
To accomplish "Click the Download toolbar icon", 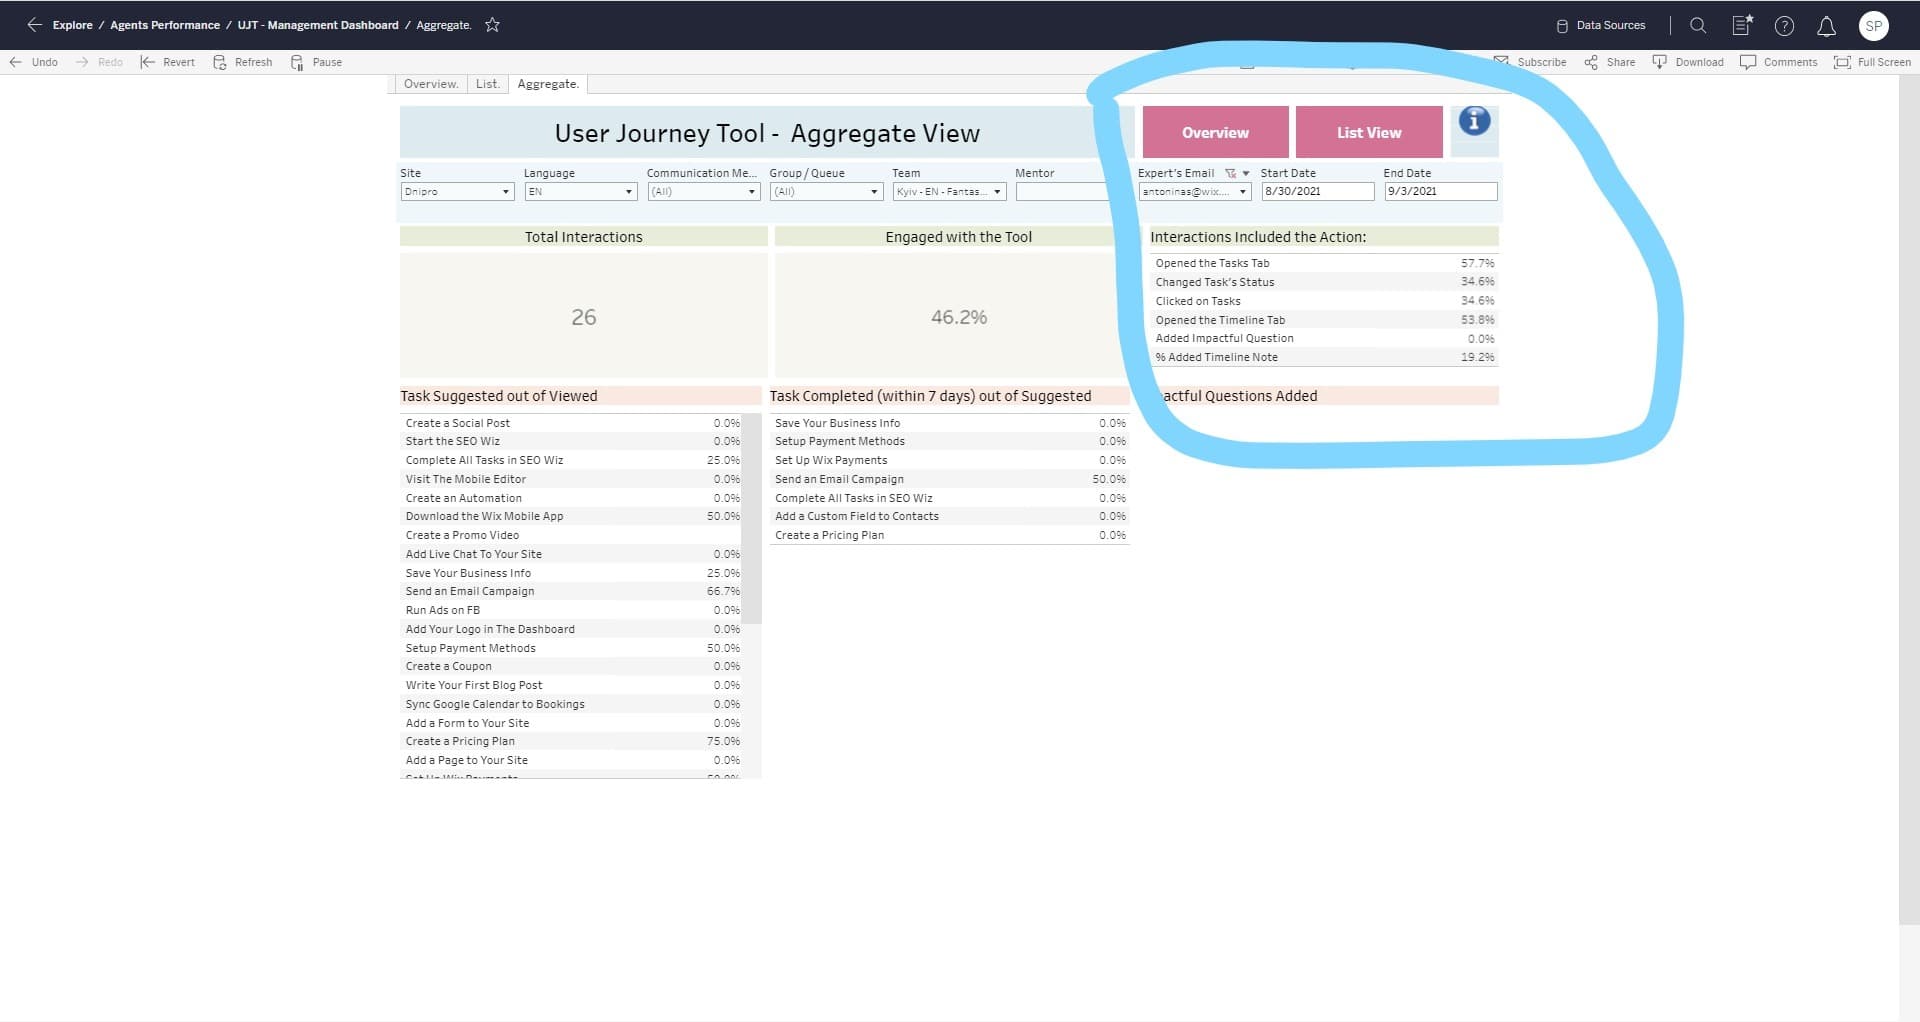I will [1688, 62].
